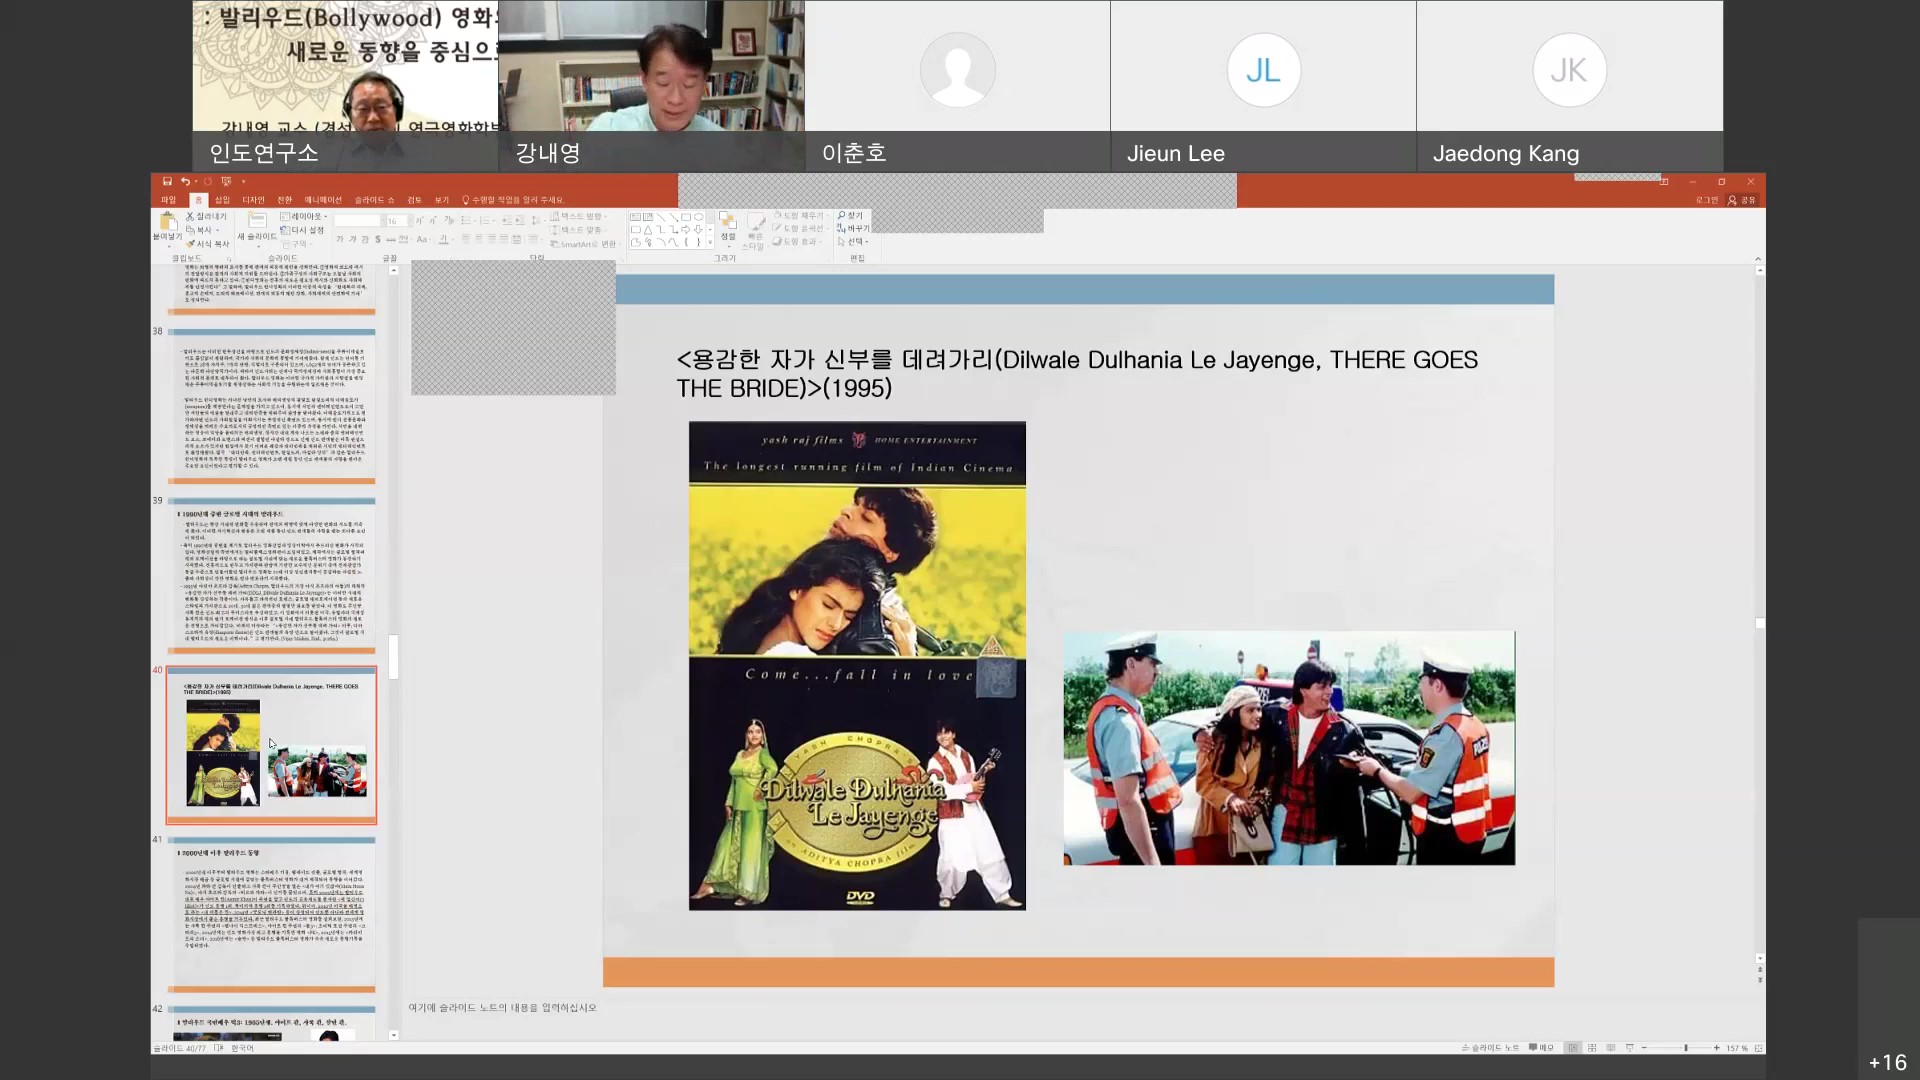Select slide 40 thumbnail

(271, 745)
